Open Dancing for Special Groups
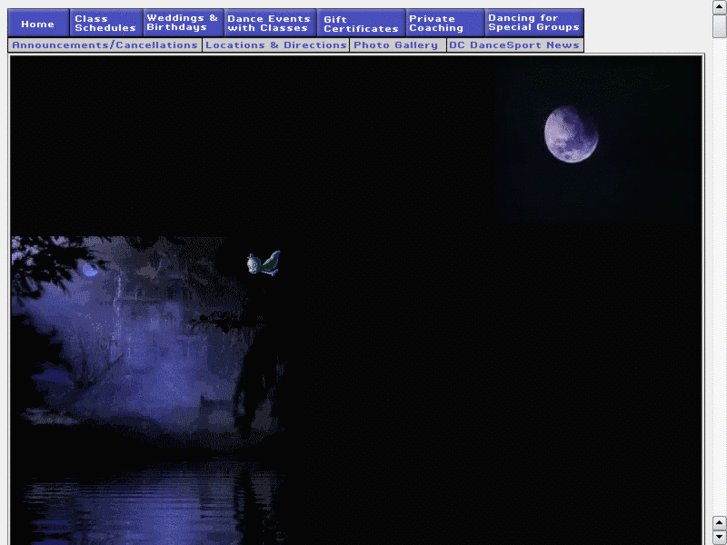Image resolution: width=727 pixels, height=545 pixels. 534,23
